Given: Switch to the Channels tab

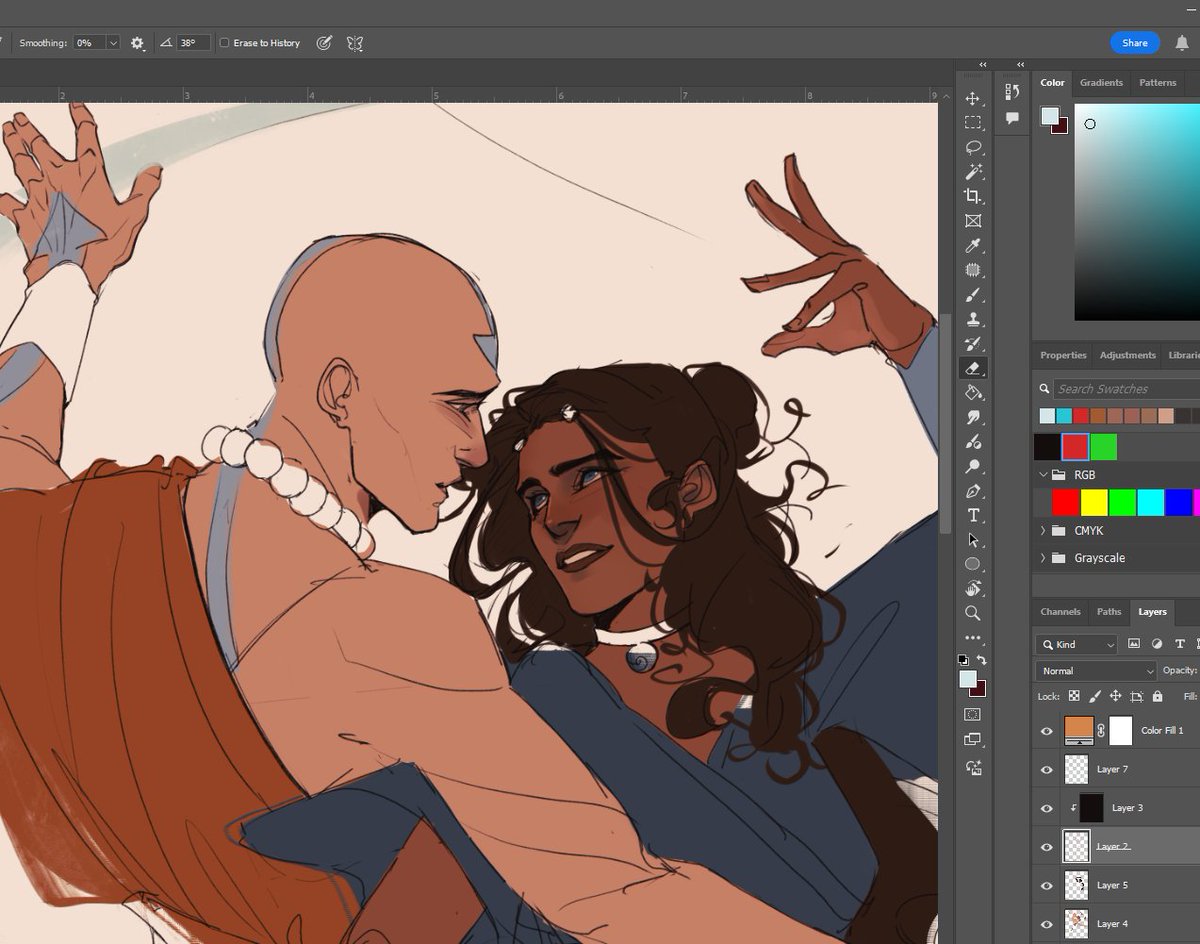Looking at the screenshot, I should (x=1060, y=612).
